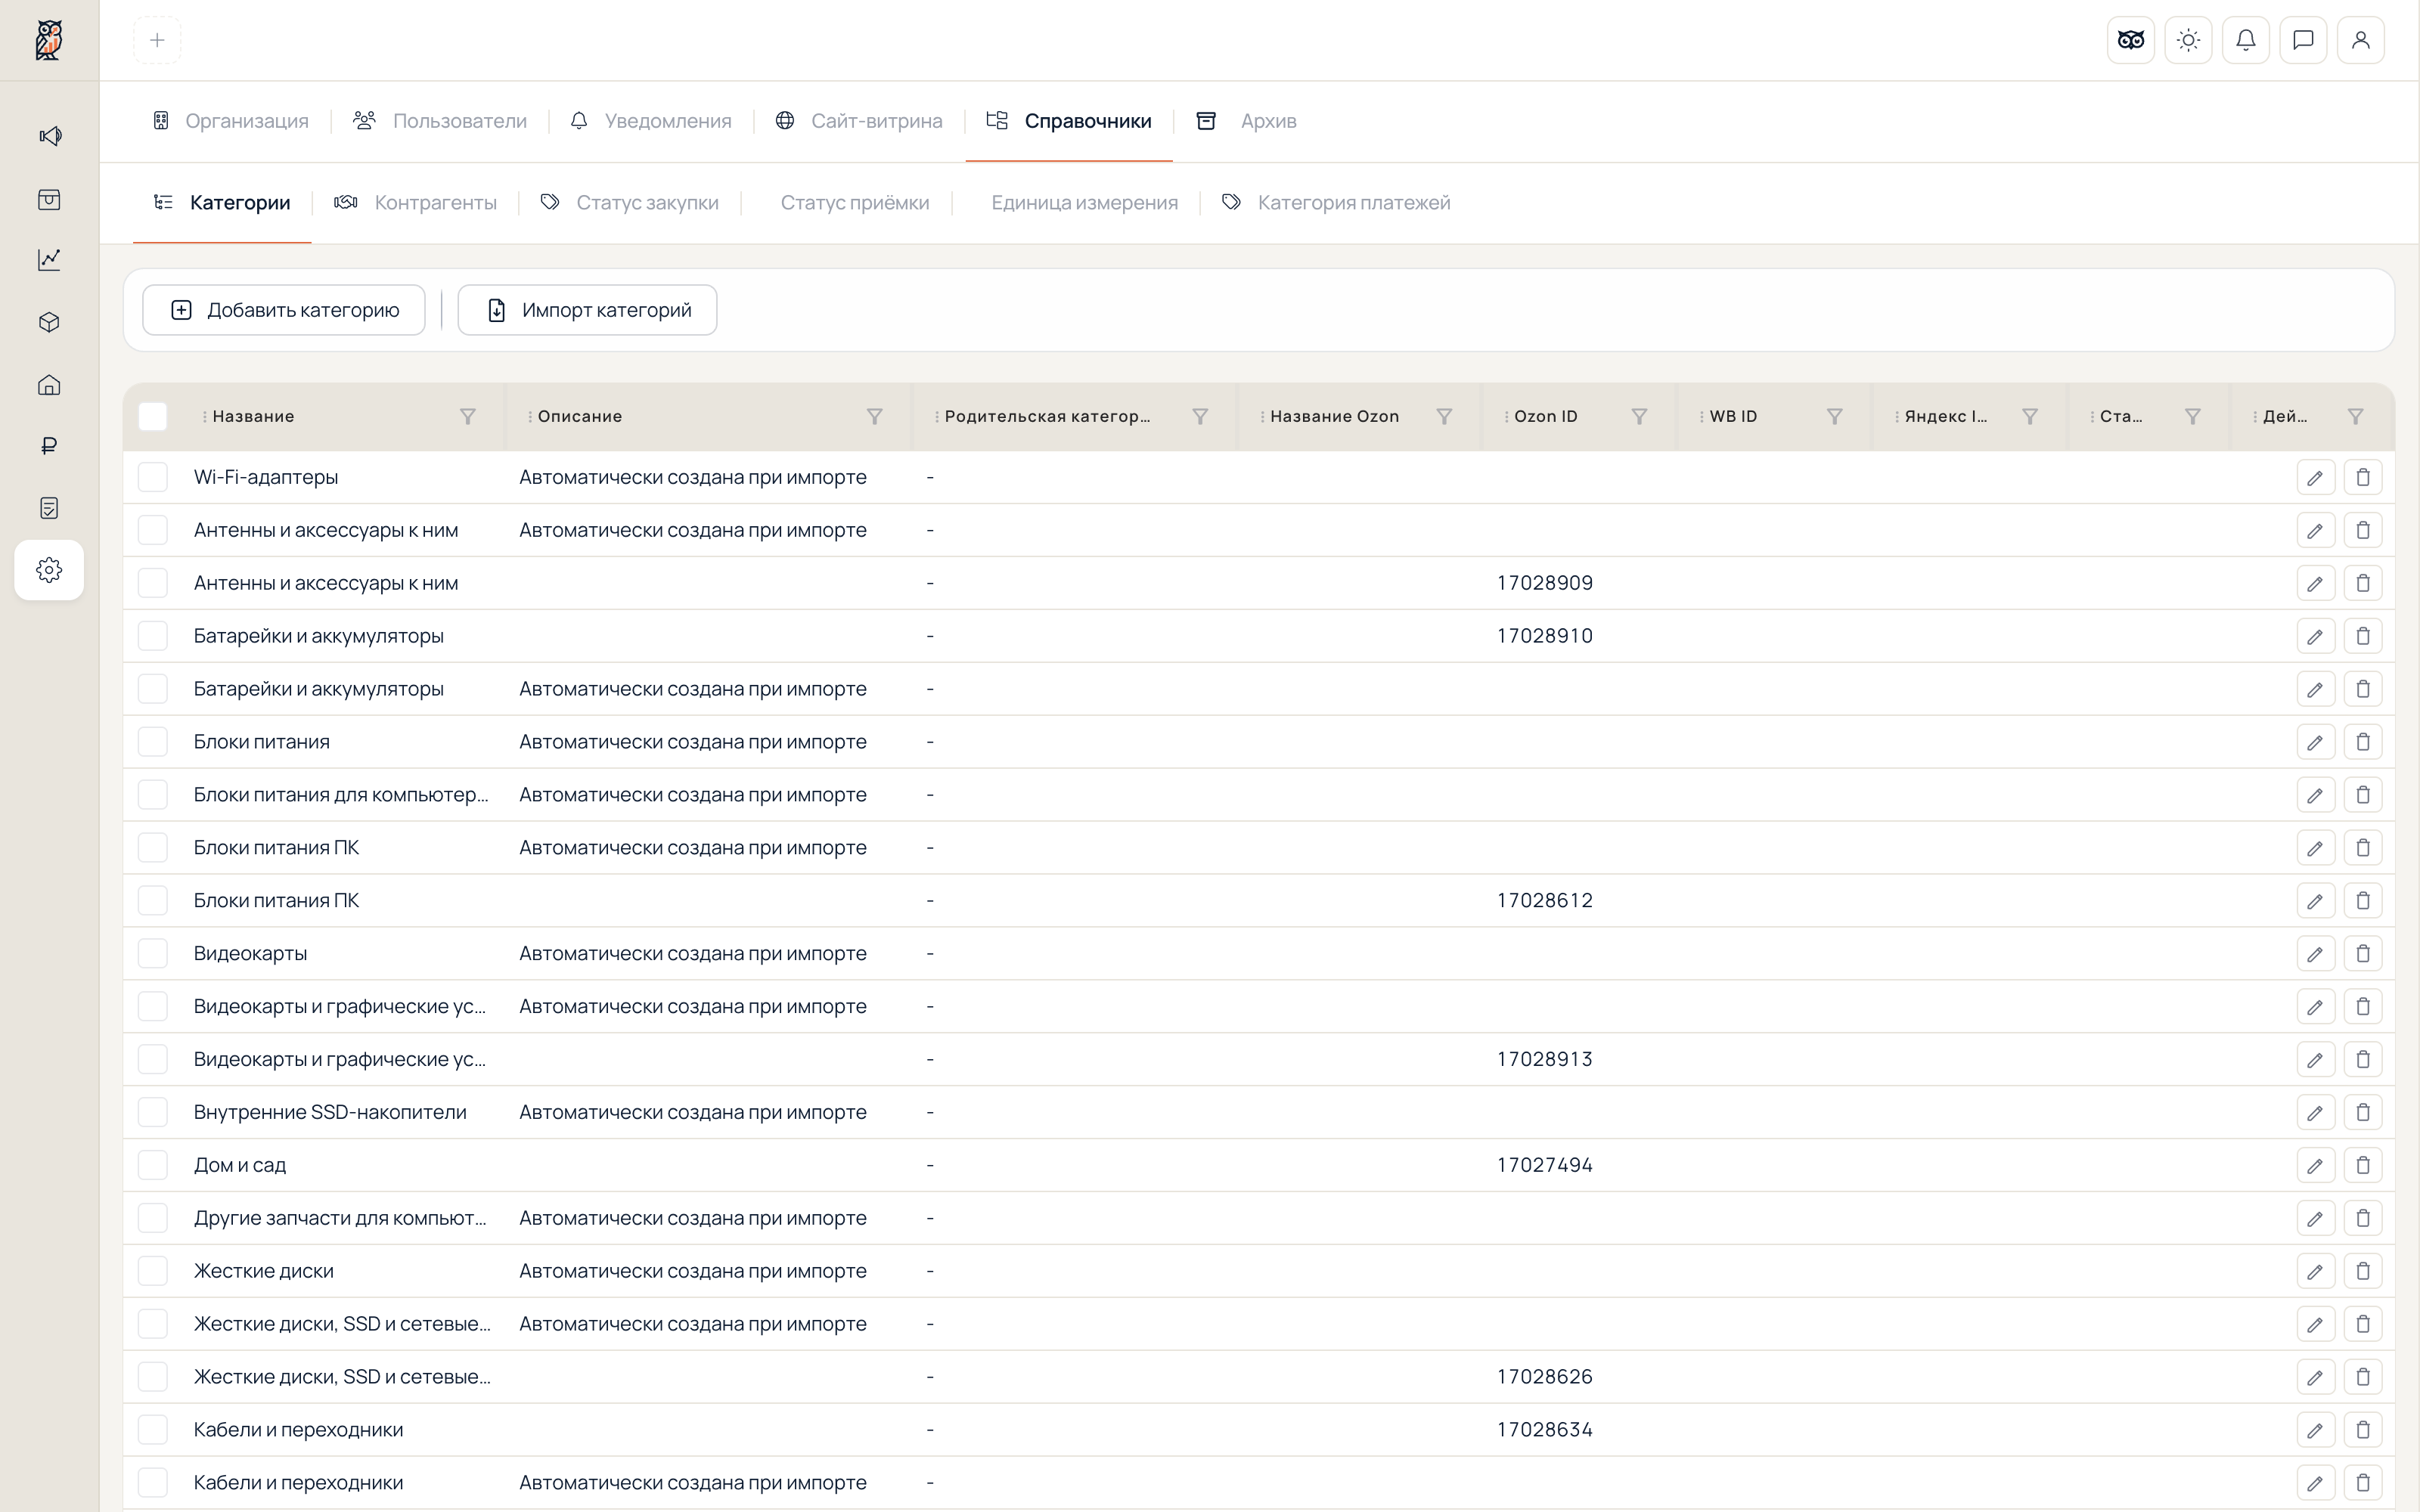Click the plus button in the header
Screen dimensions: 2420x1512
[157, 40]
